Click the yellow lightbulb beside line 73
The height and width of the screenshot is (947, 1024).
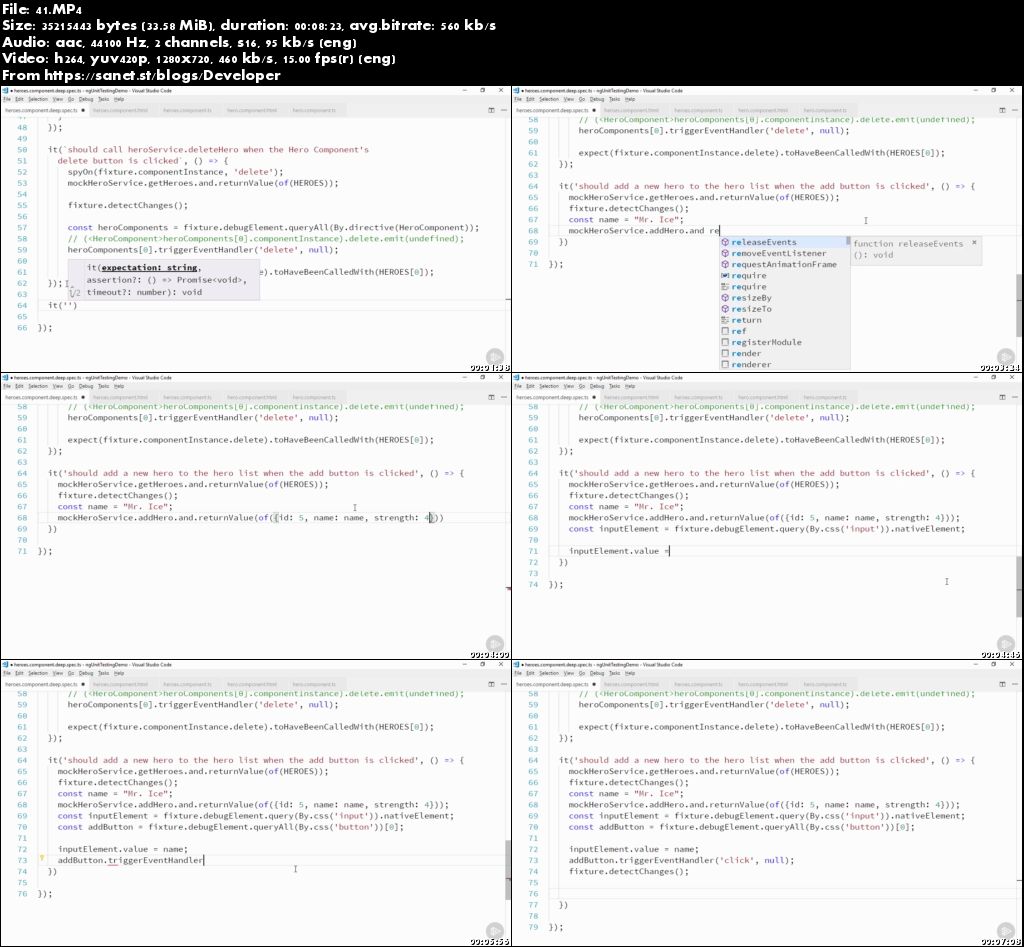coord(42,859)
